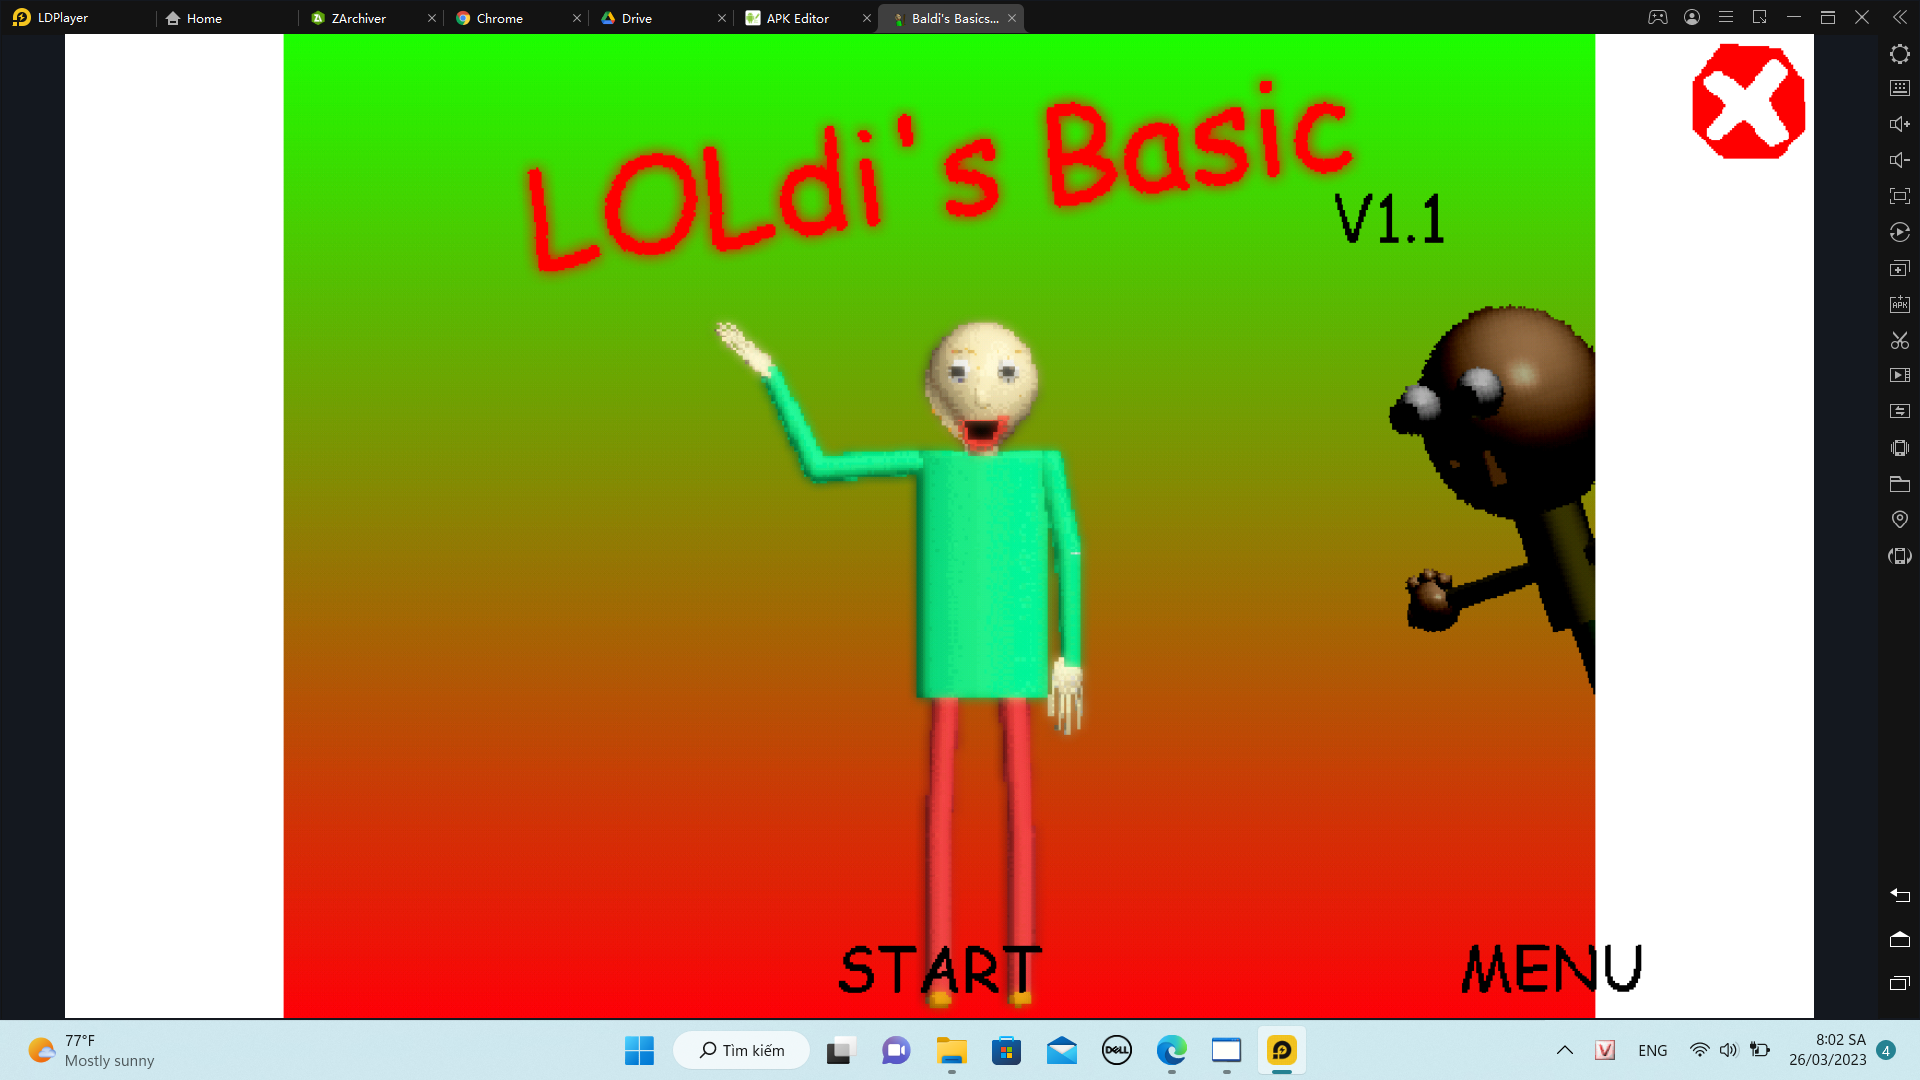Shake the virtual device
Screen dimensions: 1920x1080
(1899, 447)
